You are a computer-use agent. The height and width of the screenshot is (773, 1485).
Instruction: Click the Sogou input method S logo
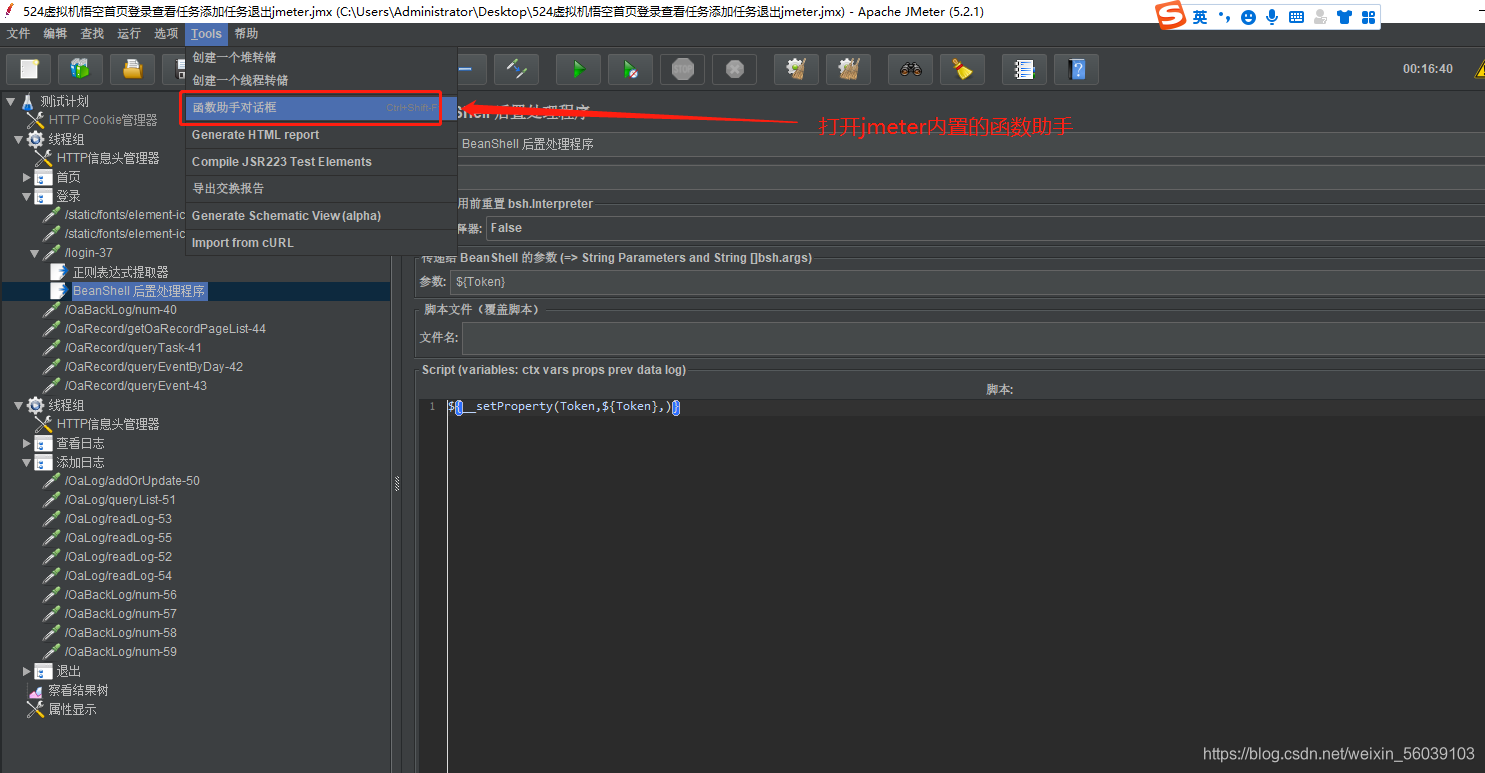(1170, 16)
